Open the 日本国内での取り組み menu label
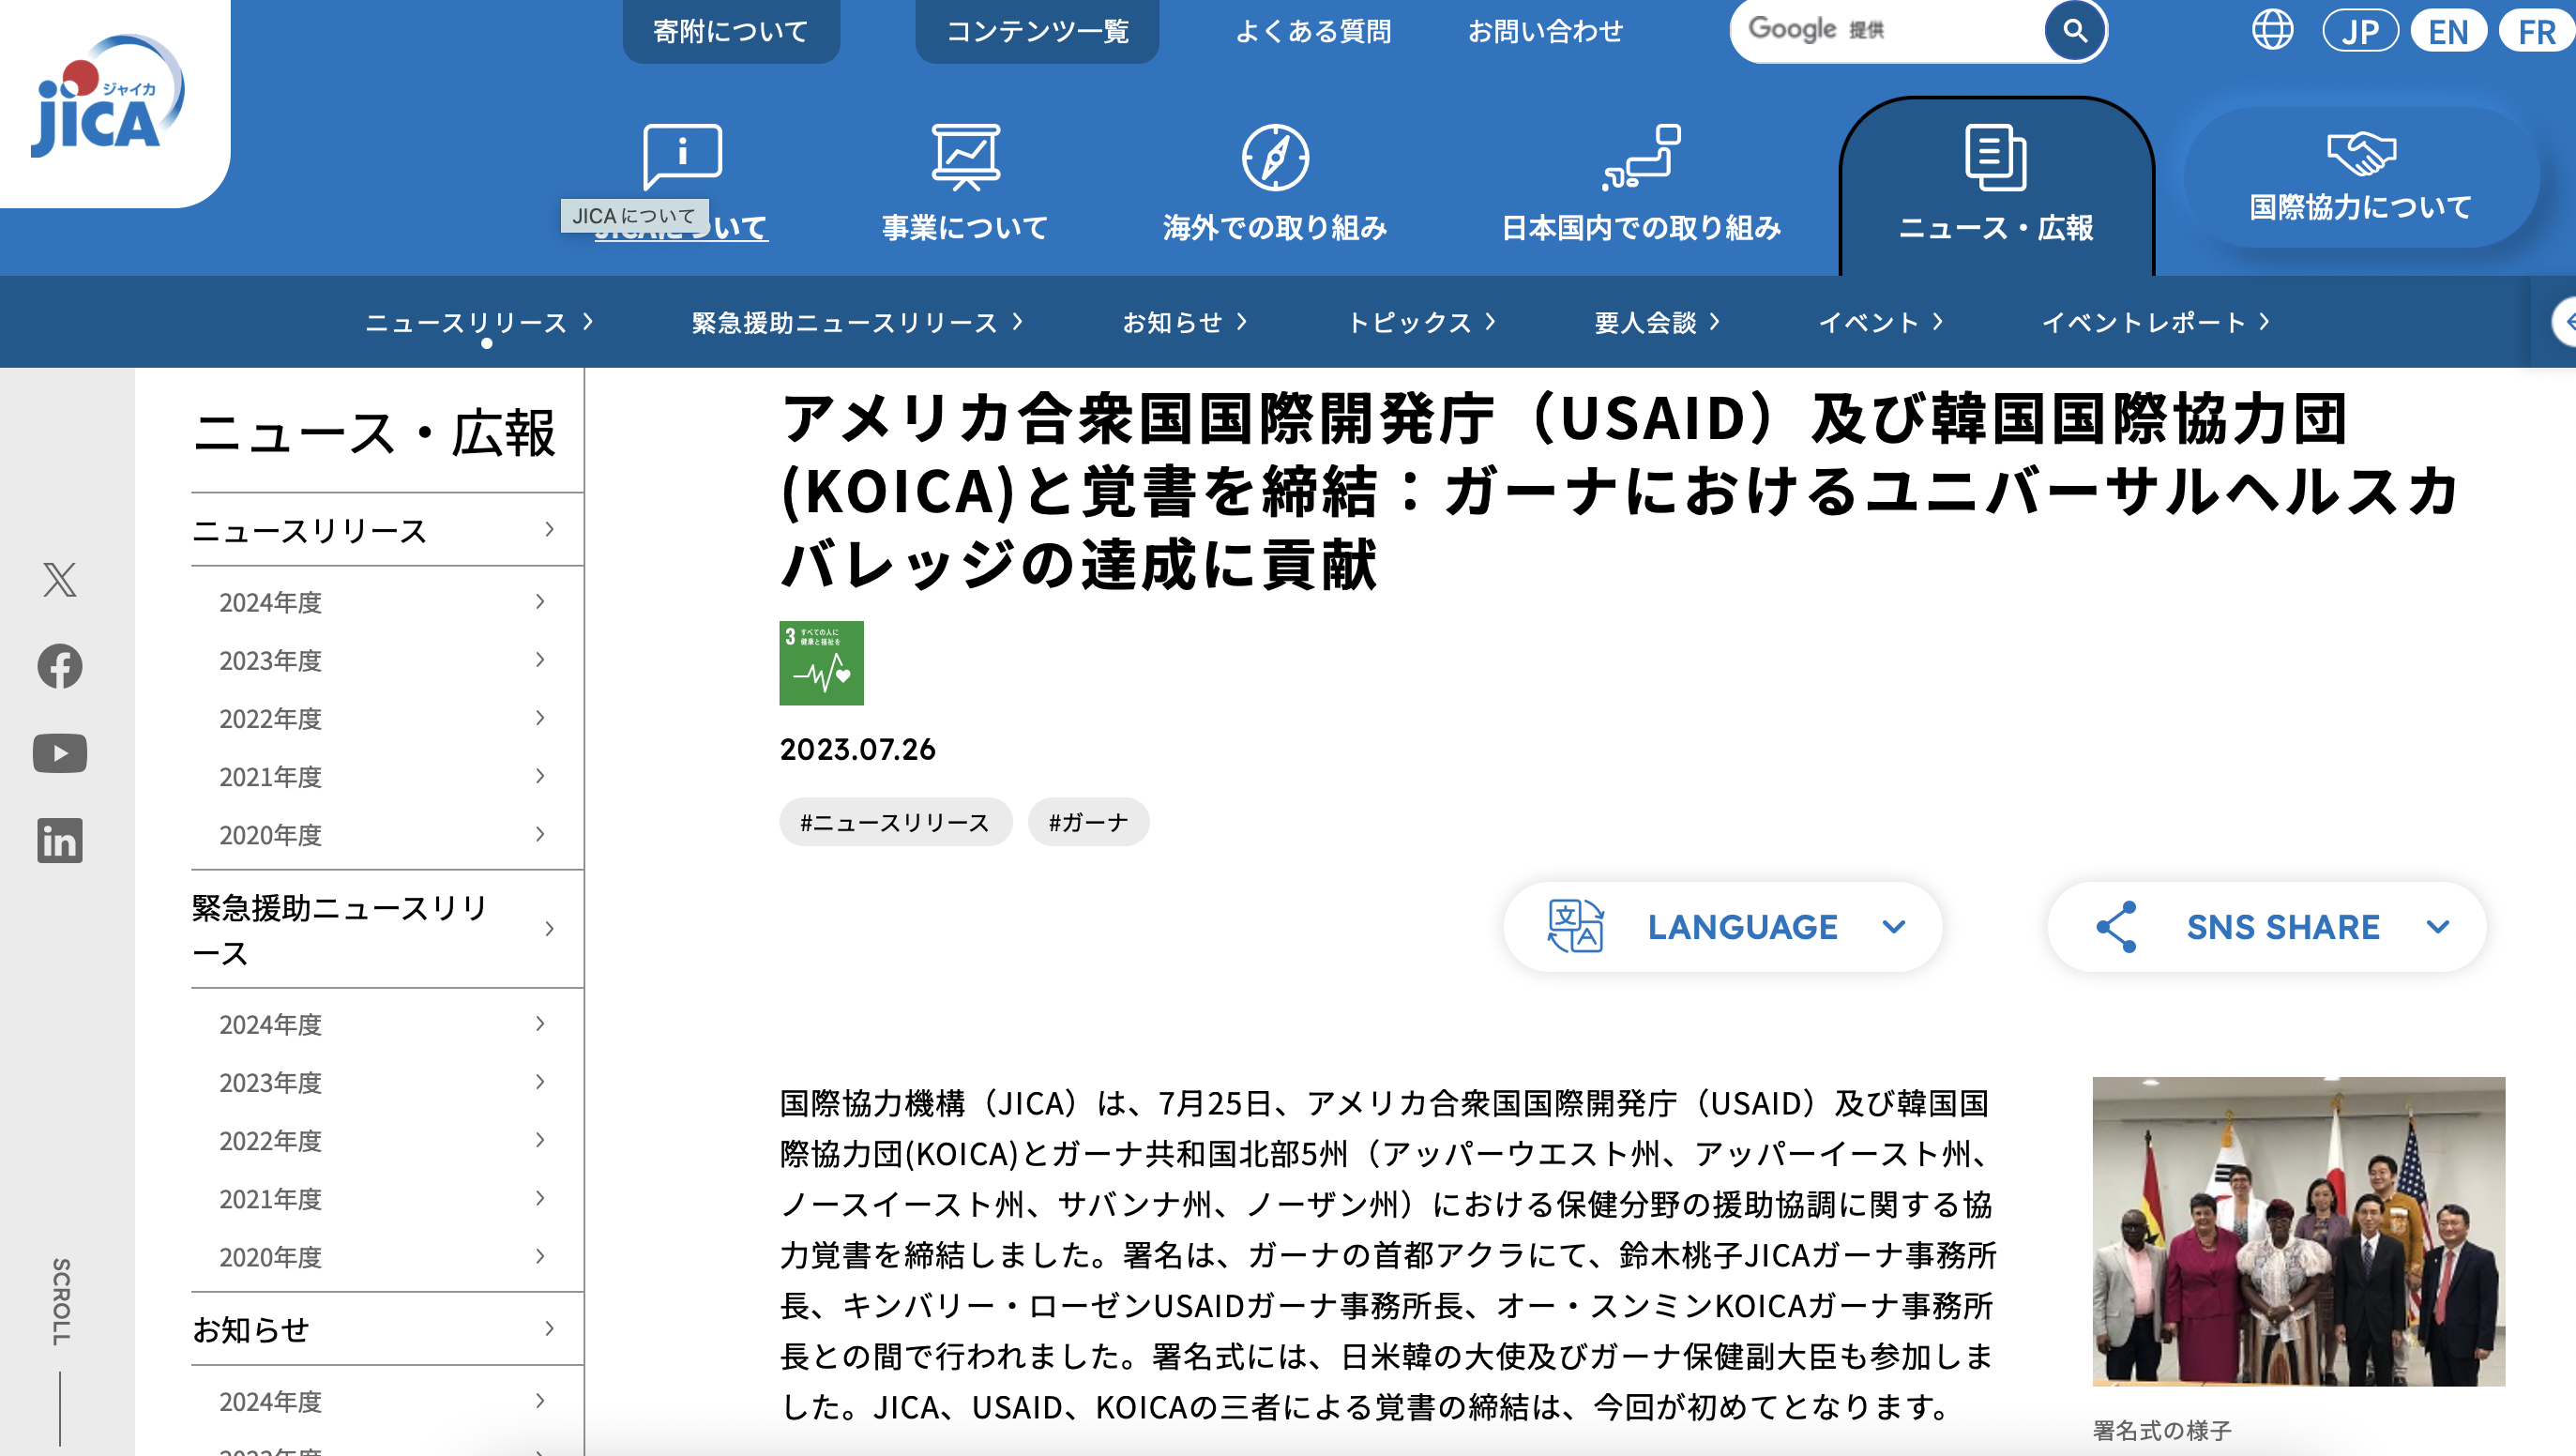Image resolution: width=2576 pixels, height=1456 pixels. (1641, 227)
